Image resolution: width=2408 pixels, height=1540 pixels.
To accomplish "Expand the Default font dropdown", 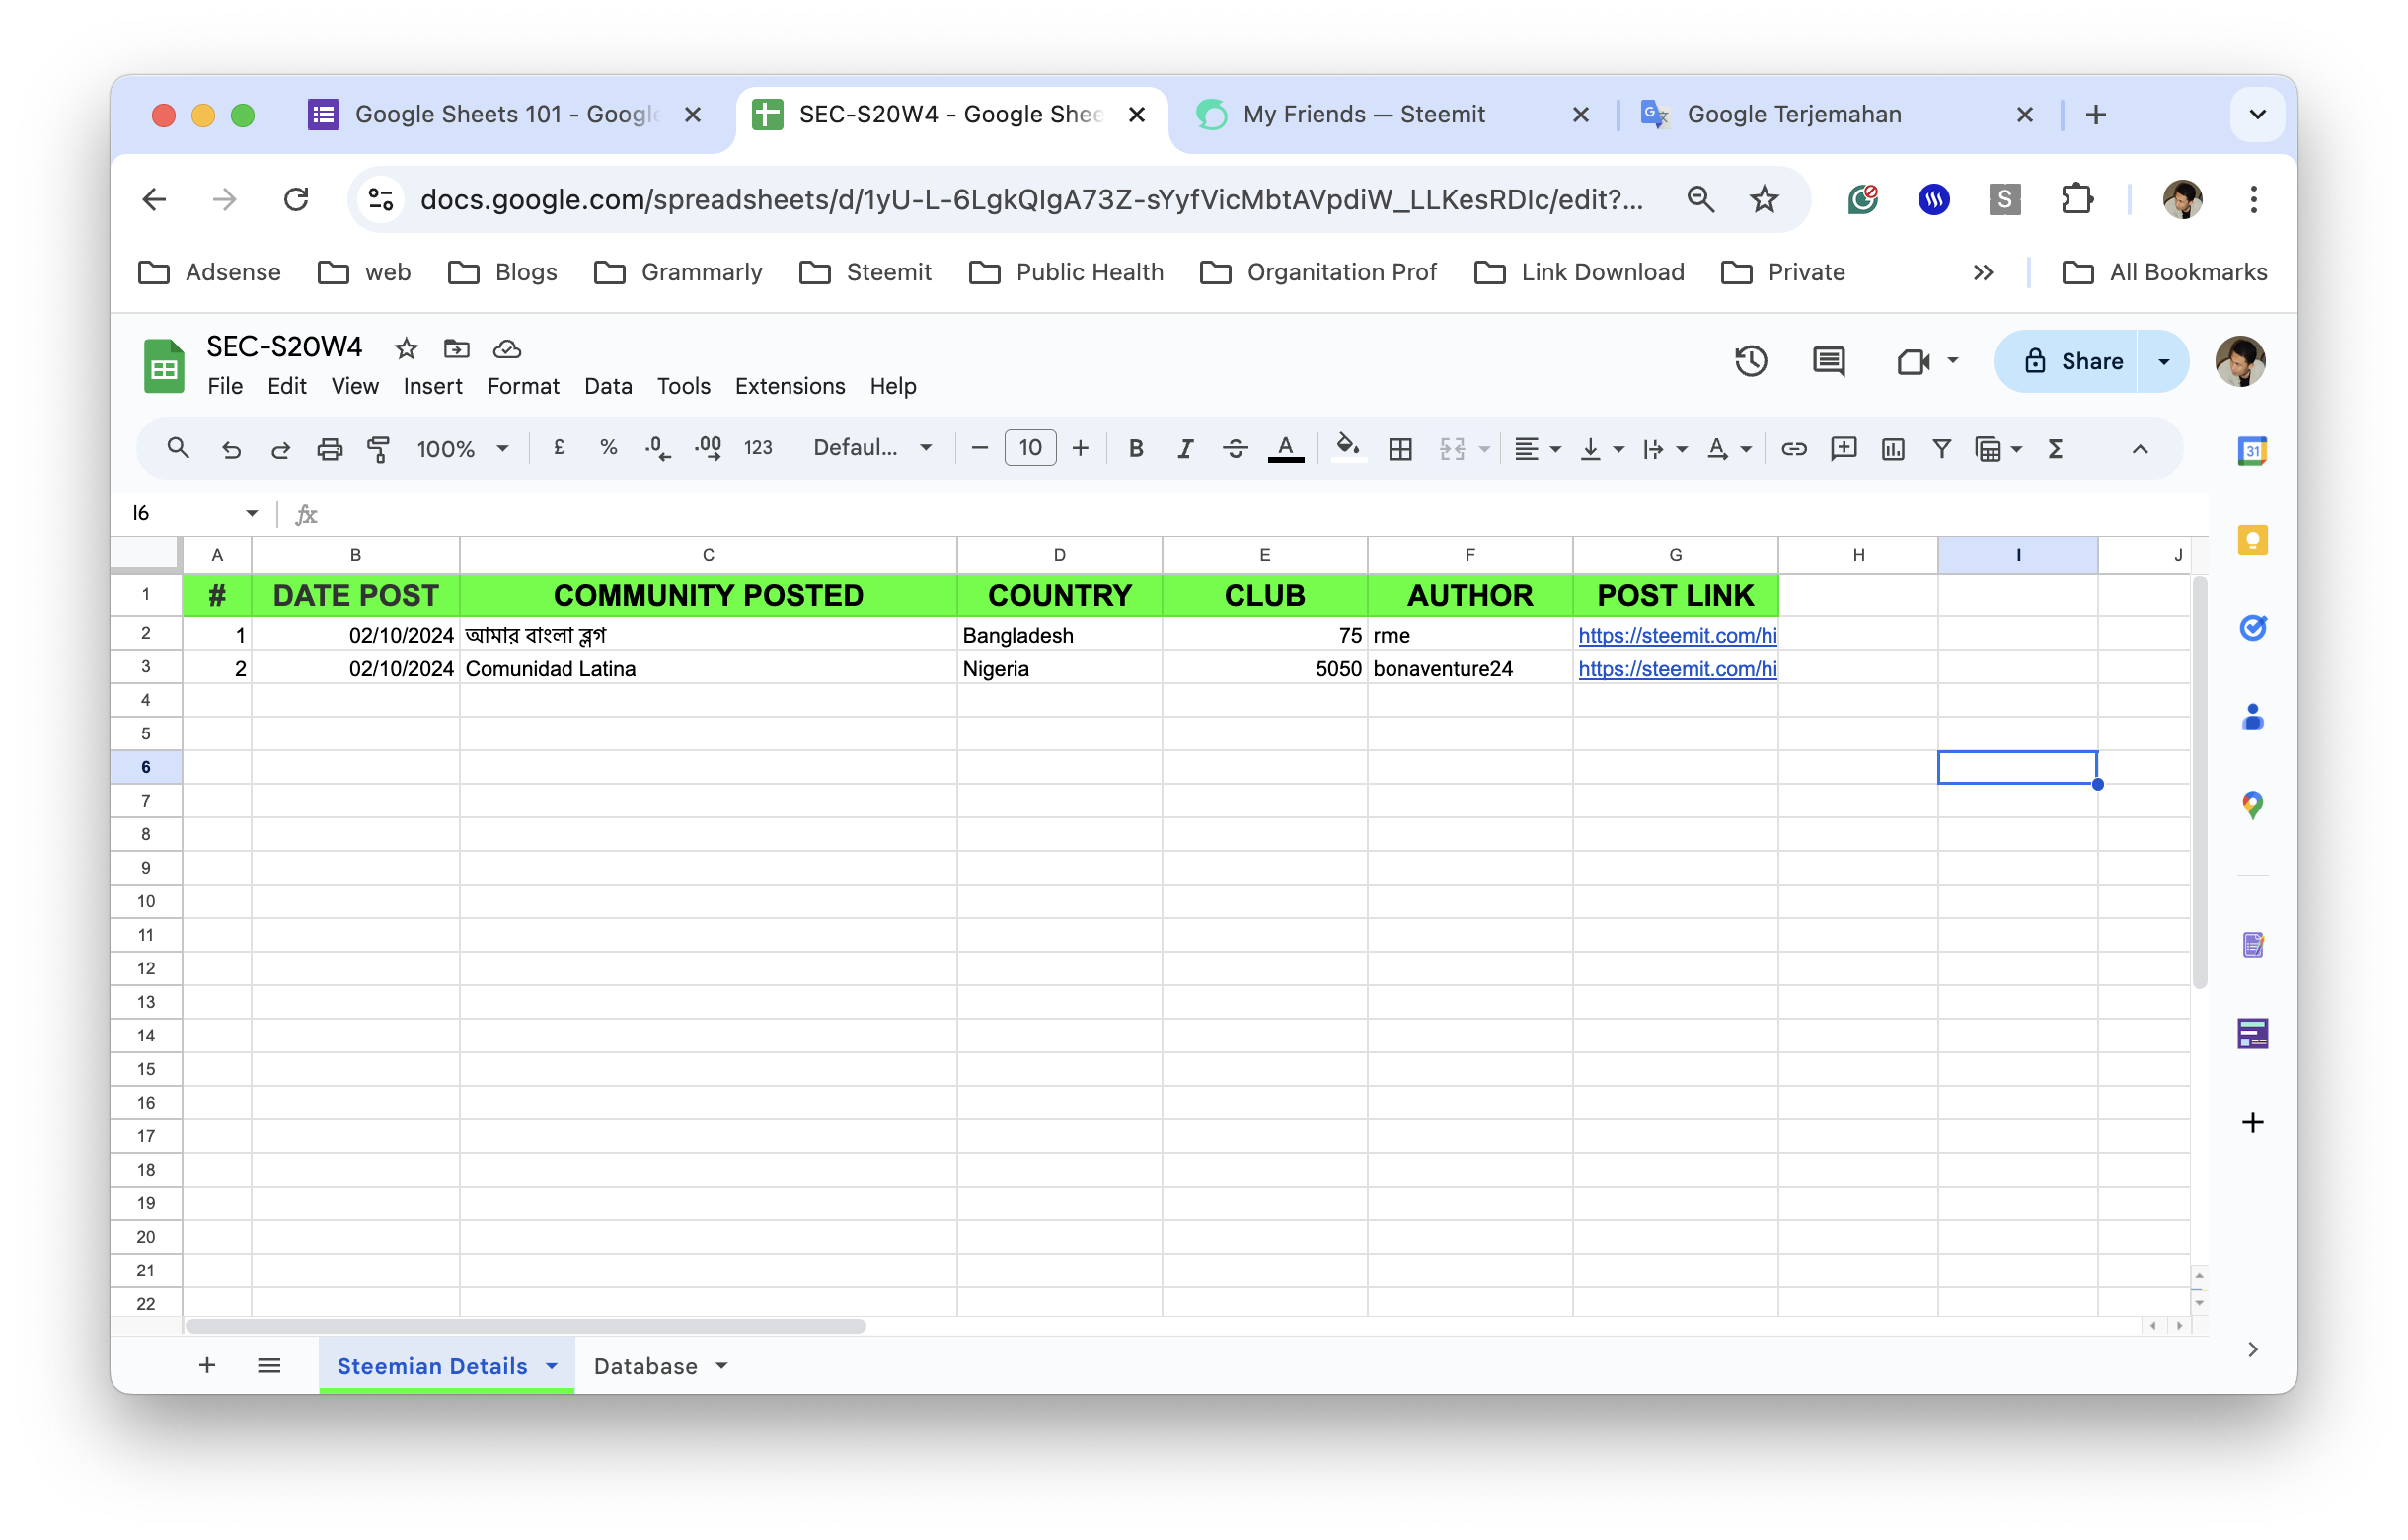I will coord(872,449).
